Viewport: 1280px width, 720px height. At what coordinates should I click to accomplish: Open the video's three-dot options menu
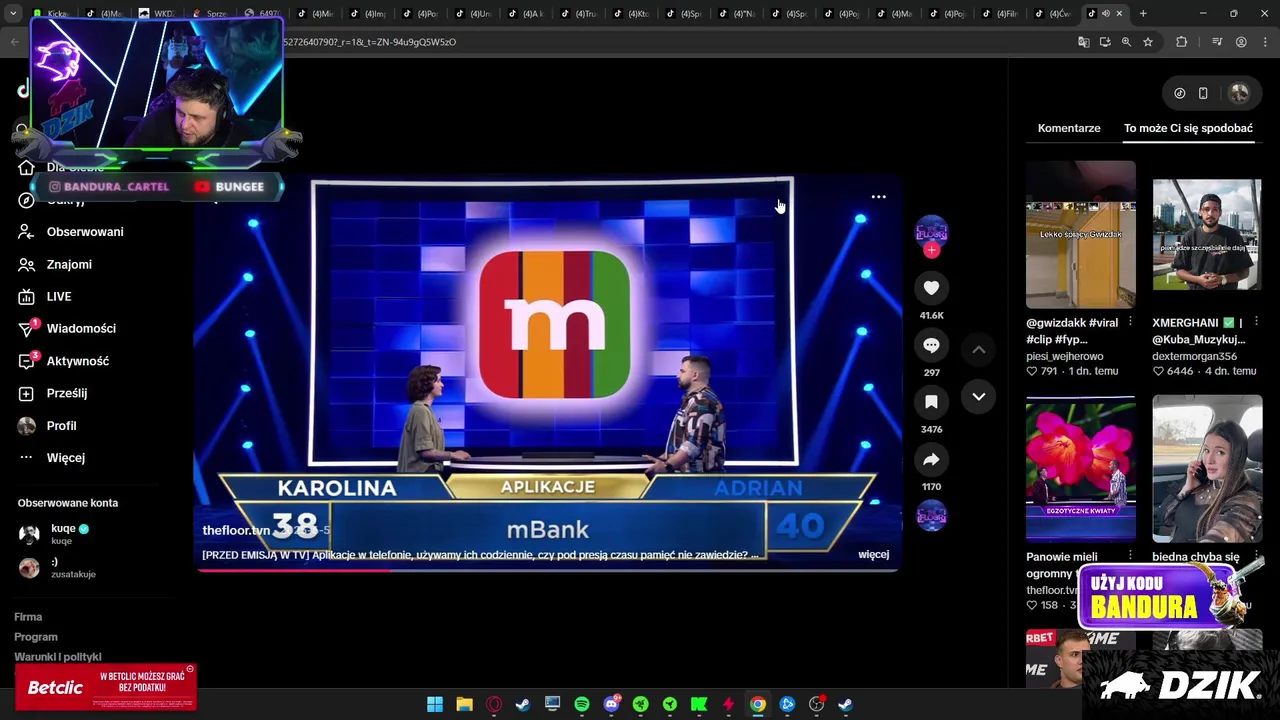coord(878,197)
